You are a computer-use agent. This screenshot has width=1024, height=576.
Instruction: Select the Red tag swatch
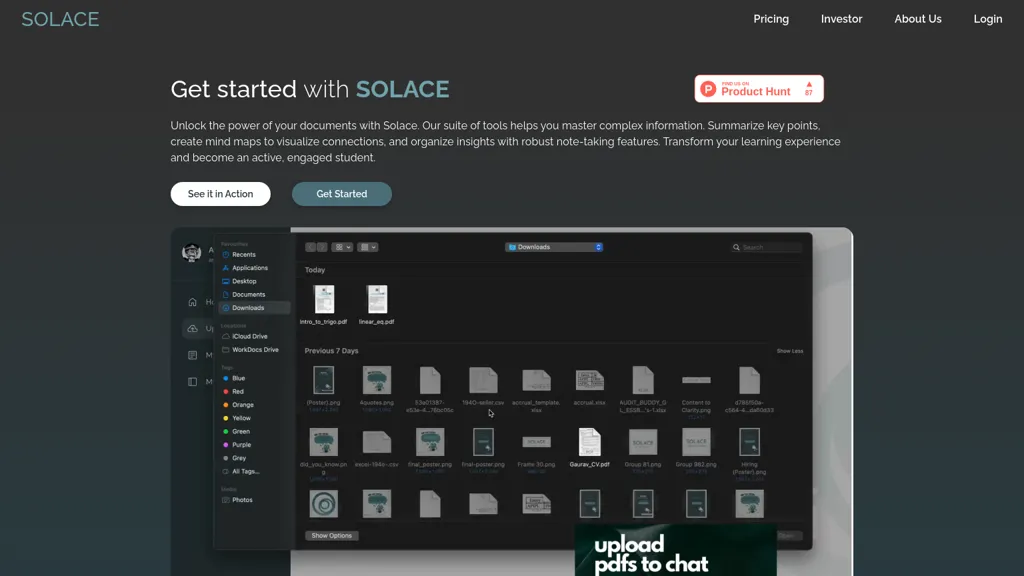coord(226,391)
